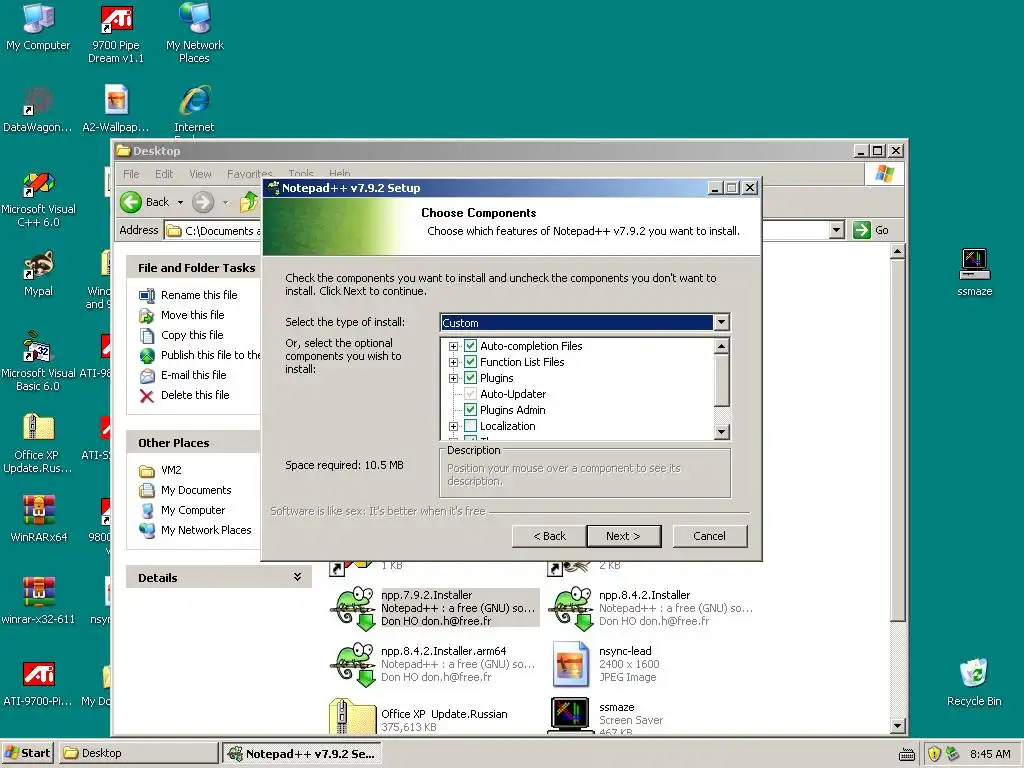Select WinRARx64 desktop icon
Screen dimensions: 1024x768
39,519
